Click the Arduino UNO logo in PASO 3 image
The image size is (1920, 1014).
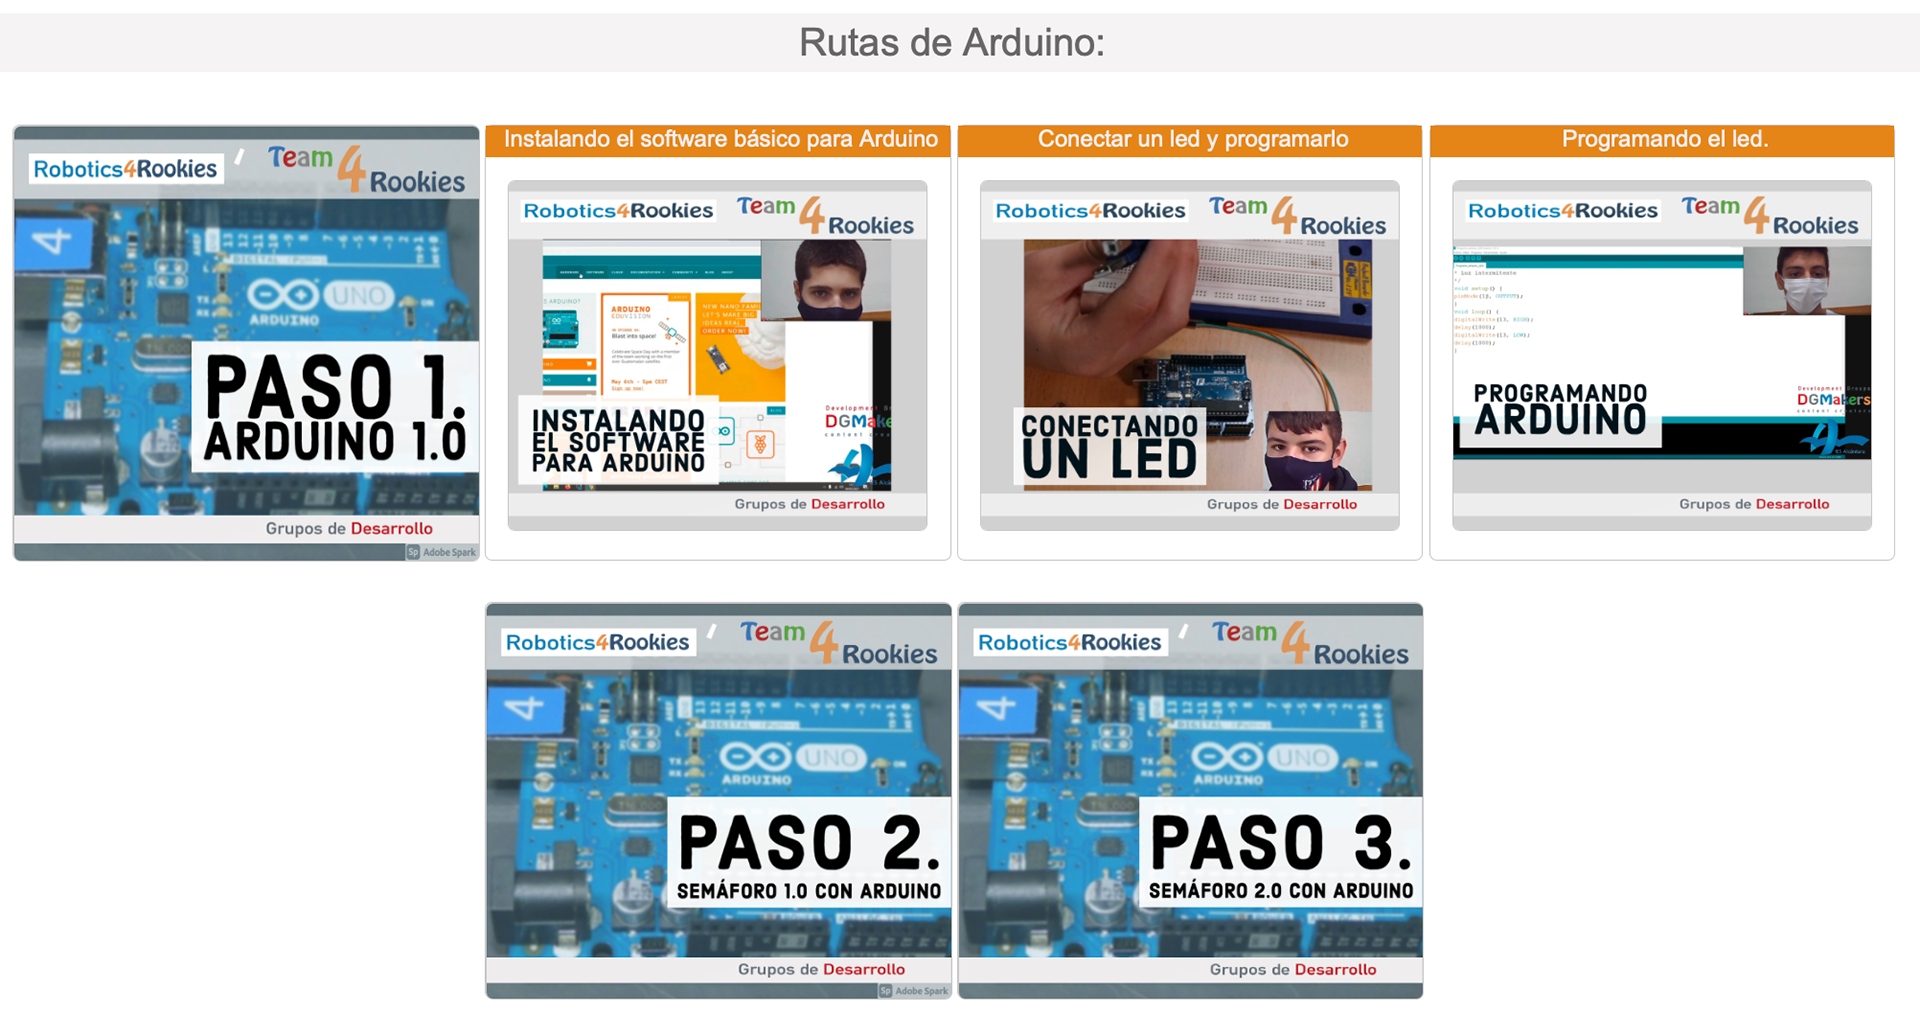pyautogui.click(x=1264, y=763)
